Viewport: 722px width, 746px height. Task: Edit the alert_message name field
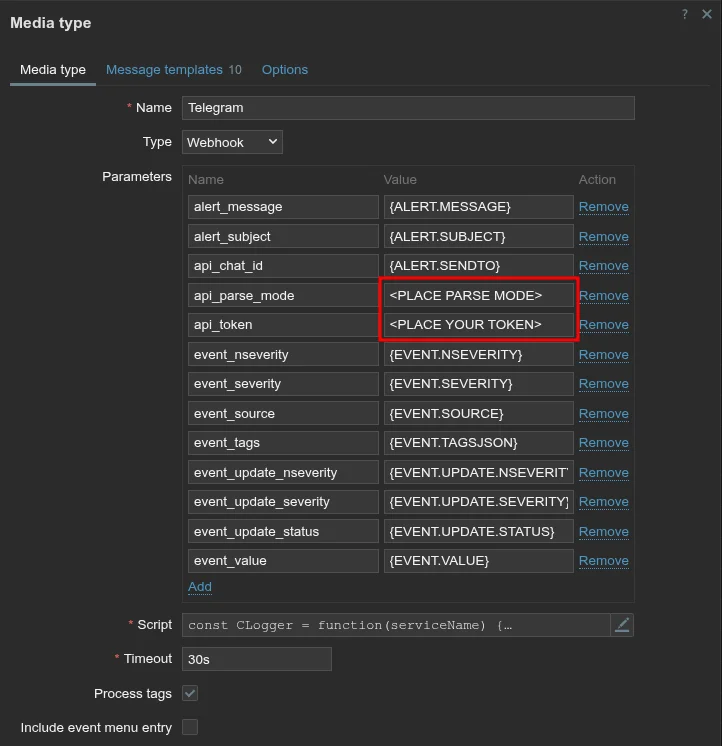tap(283, 207)
